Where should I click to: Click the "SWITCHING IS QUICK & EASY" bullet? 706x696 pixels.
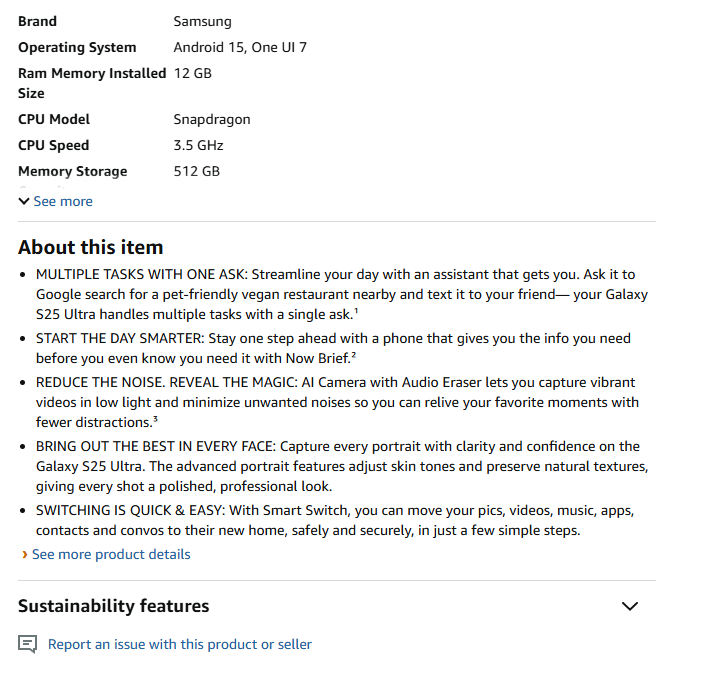pos(335,520)
